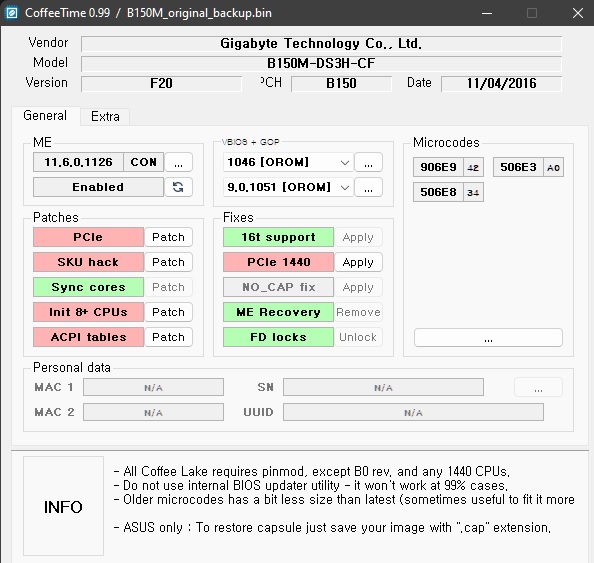594x563 pixels.
Task: Click Patch button for ACPI tables
Action: point(168,337)
